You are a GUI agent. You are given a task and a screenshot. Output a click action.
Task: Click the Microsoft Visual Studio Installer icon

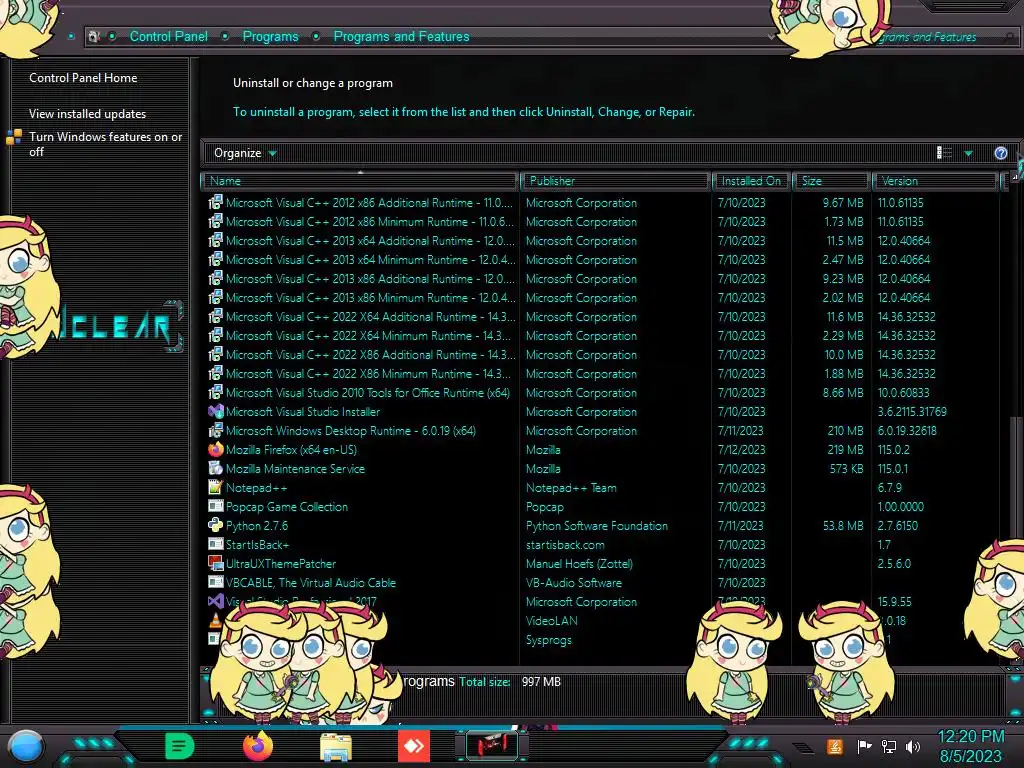[216, 411]
